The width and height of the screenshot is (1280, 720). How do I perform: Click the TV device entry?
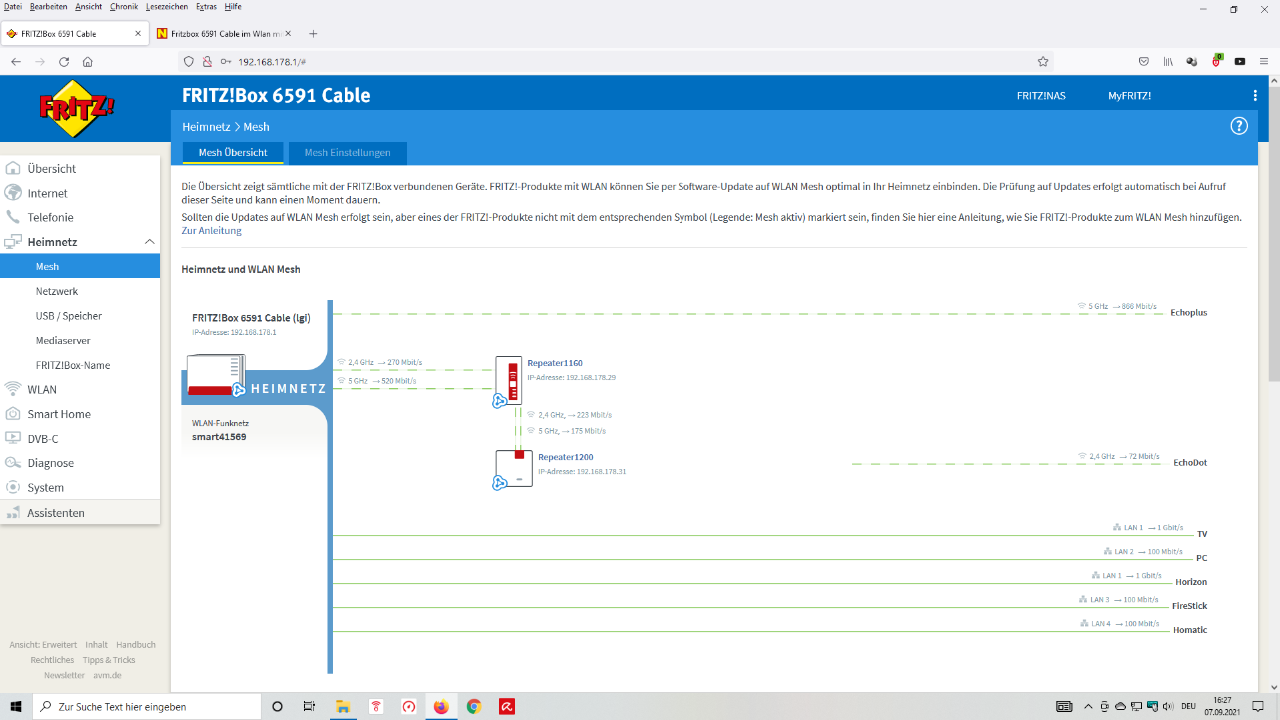coord(1202,534)
